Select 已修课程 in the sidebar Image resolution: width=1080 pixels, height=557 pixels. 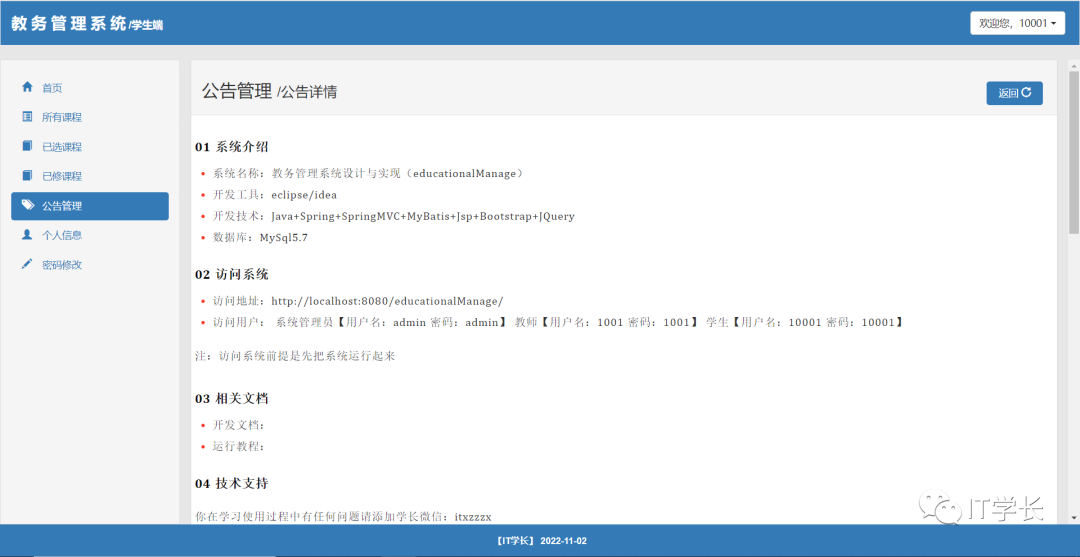[90, 176]
